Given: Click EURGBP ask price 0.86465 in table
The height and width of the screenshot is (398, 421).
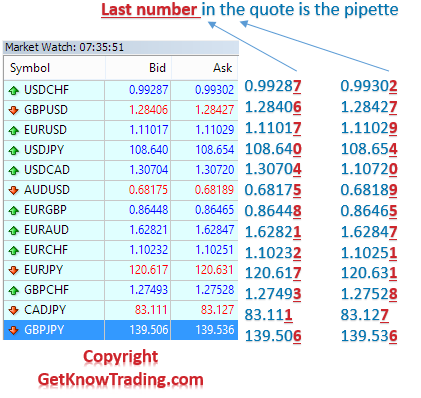Looking at the screenshot, I should (x=214, y=210).
